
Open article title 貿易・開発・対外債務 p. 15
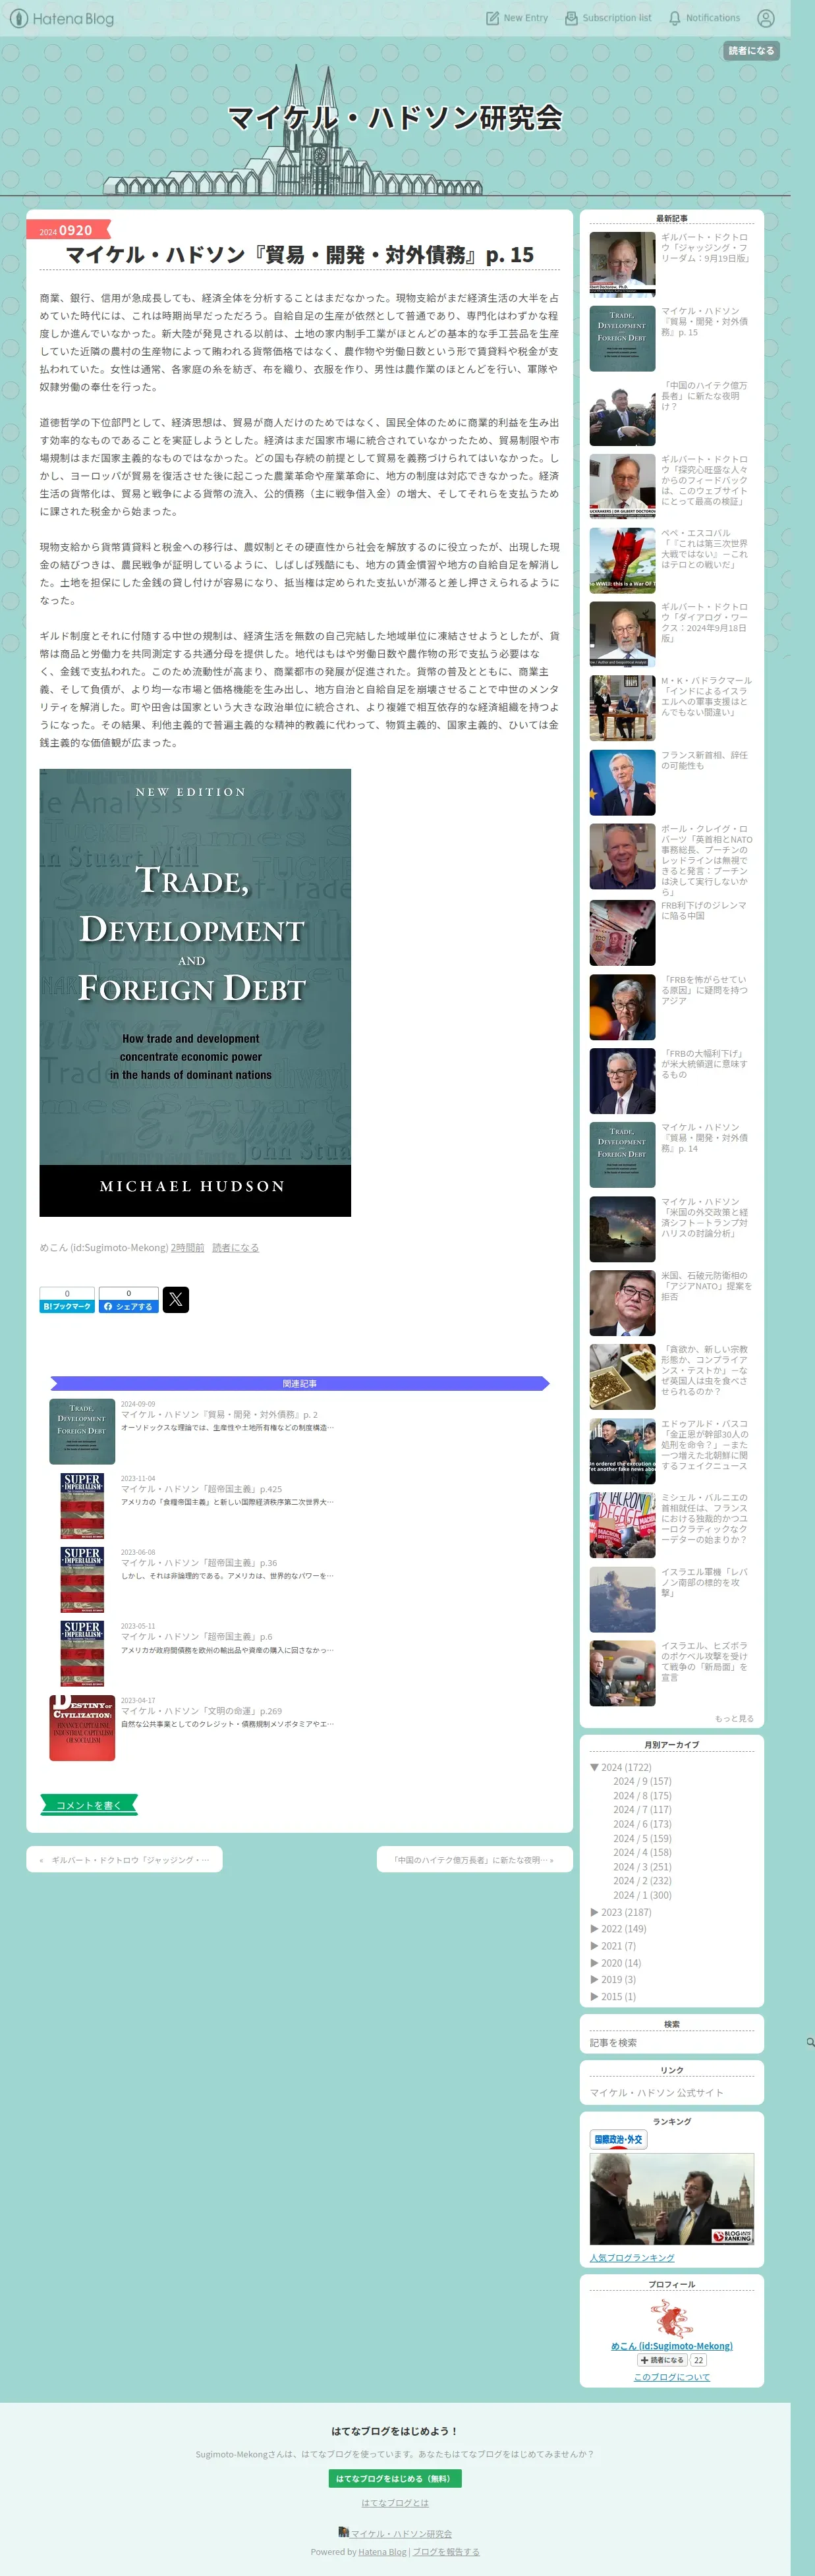coord(299,255)
